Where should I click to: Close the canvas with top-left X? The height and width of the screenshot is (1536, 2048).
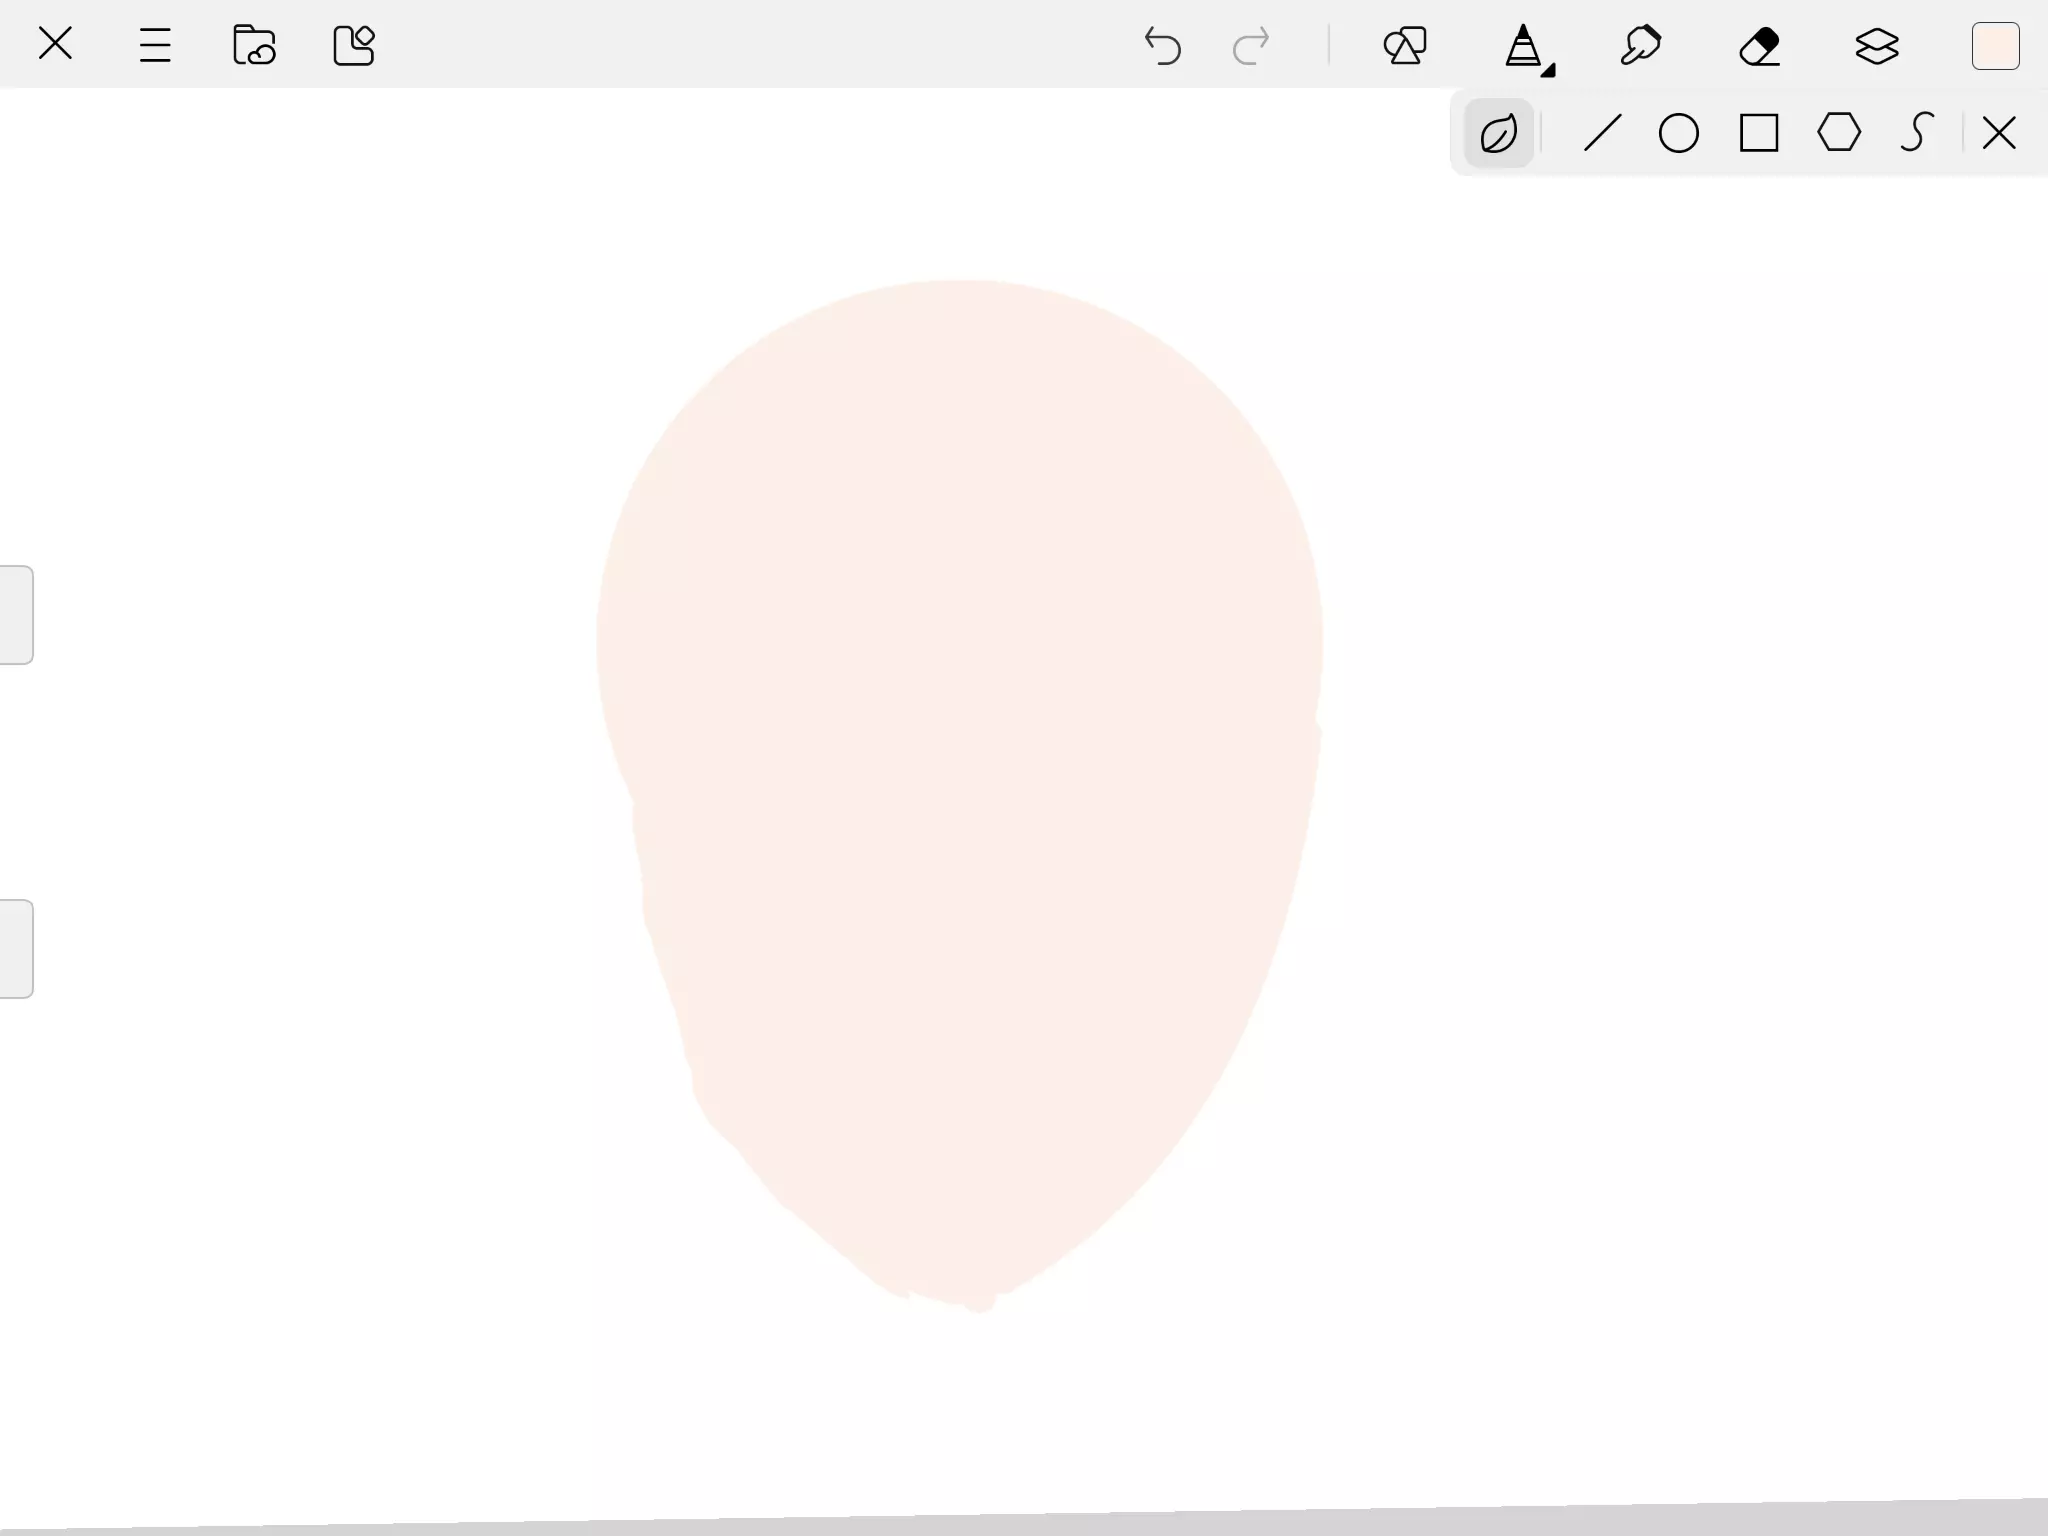(x=55, y=44)
